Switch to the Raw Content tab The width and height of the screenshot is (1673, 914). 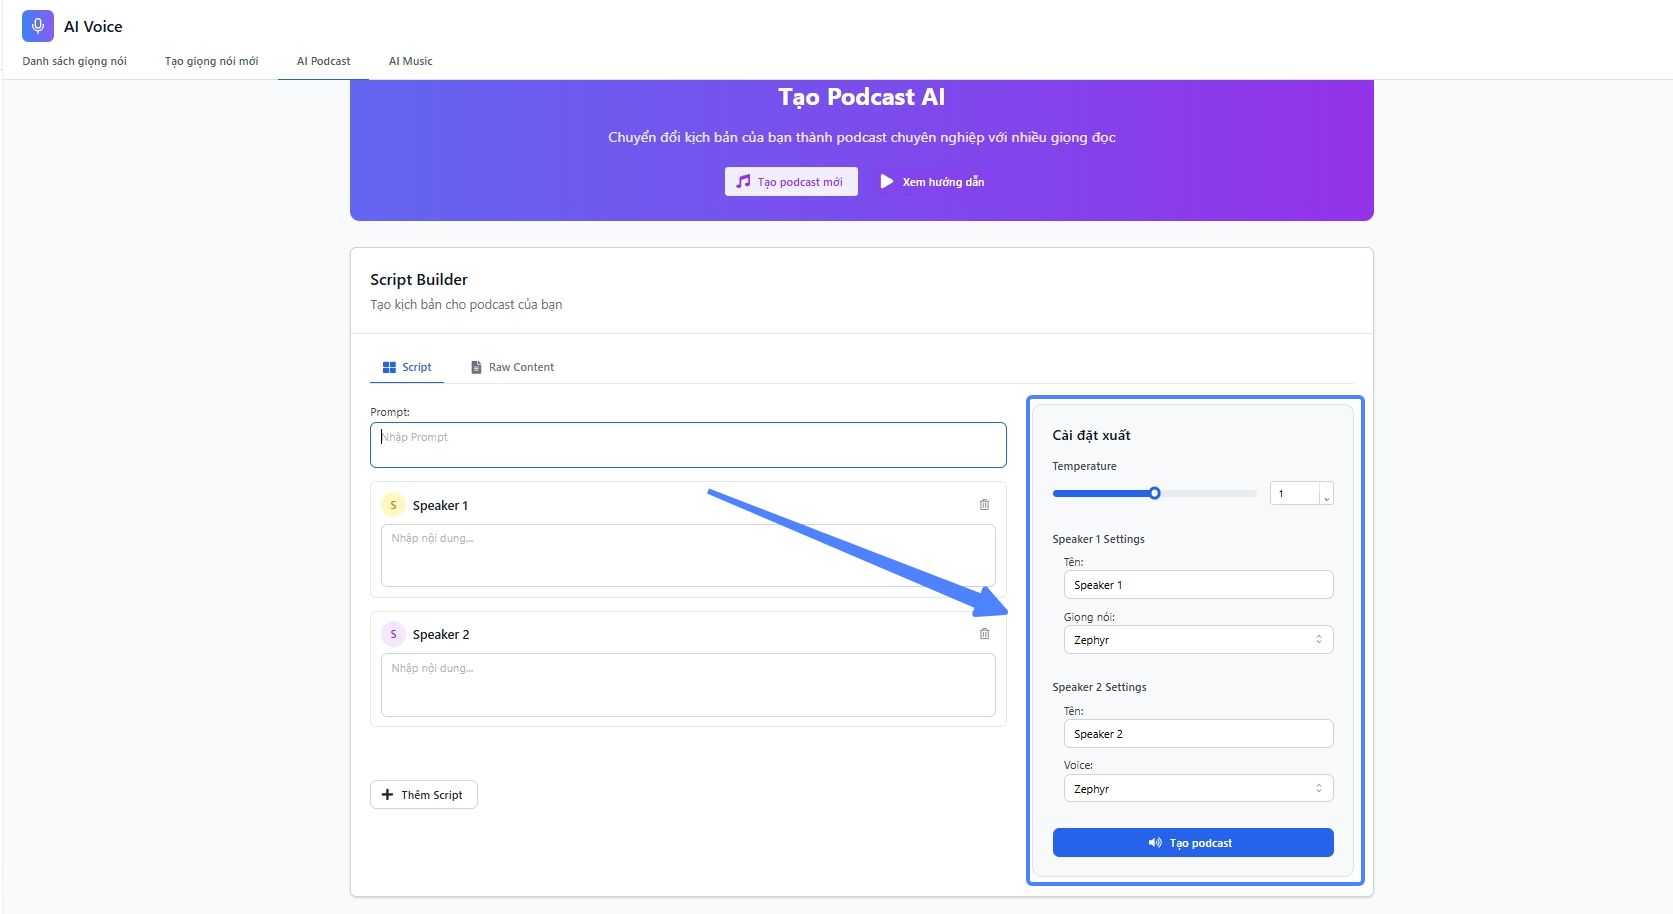(512, 367)
